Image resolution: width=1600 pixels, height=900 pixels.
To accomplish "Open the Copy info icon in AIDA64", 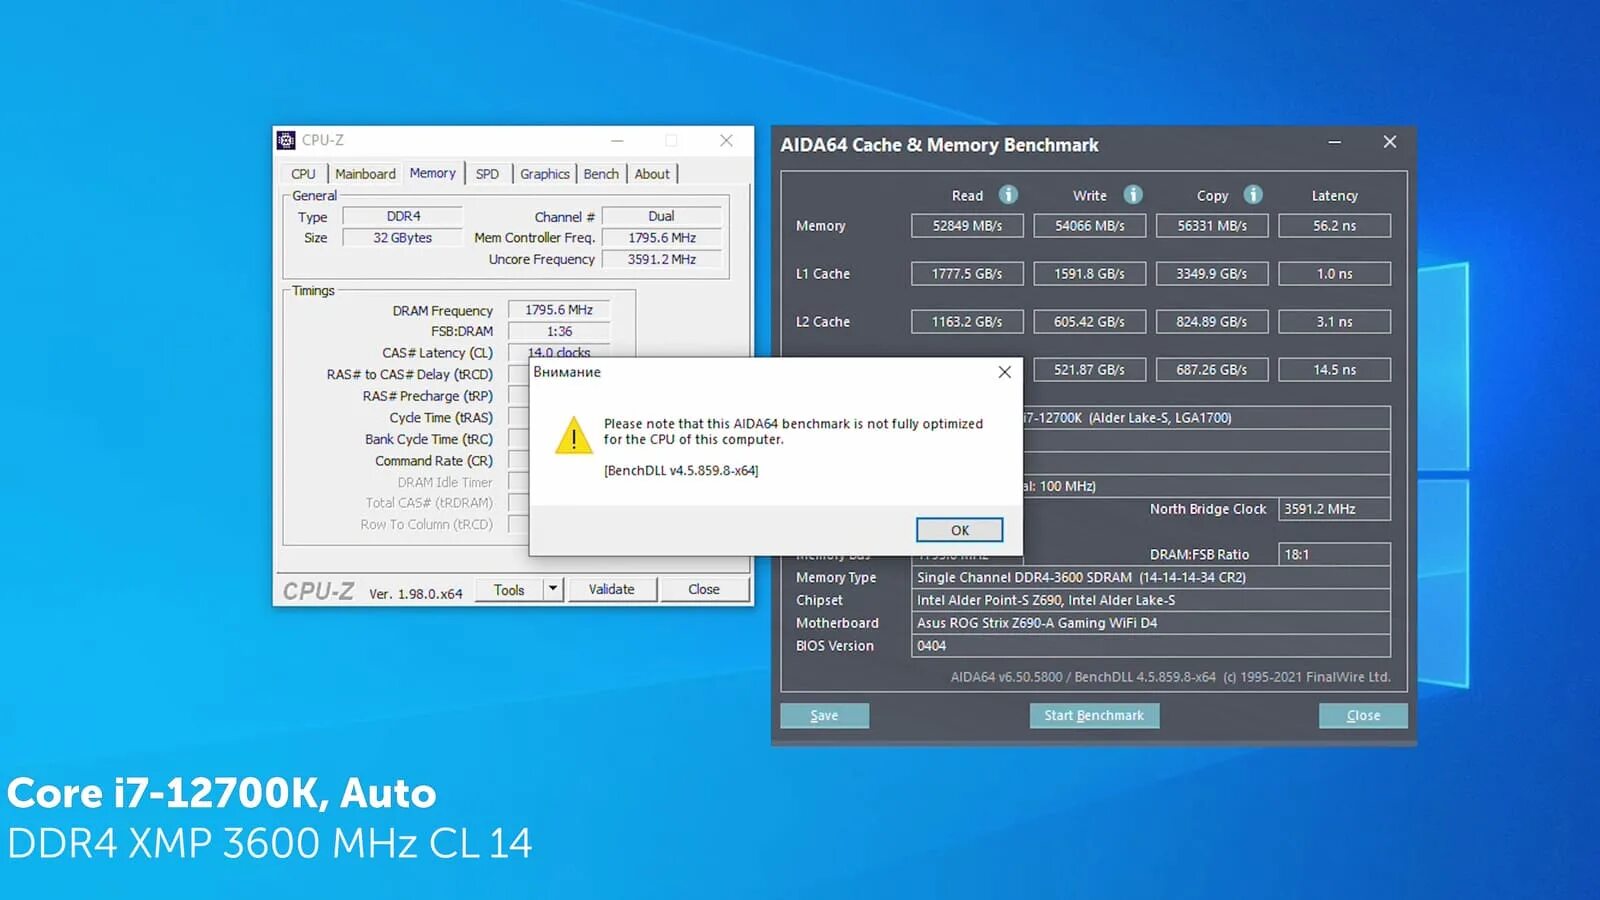I will (1253, 195).
